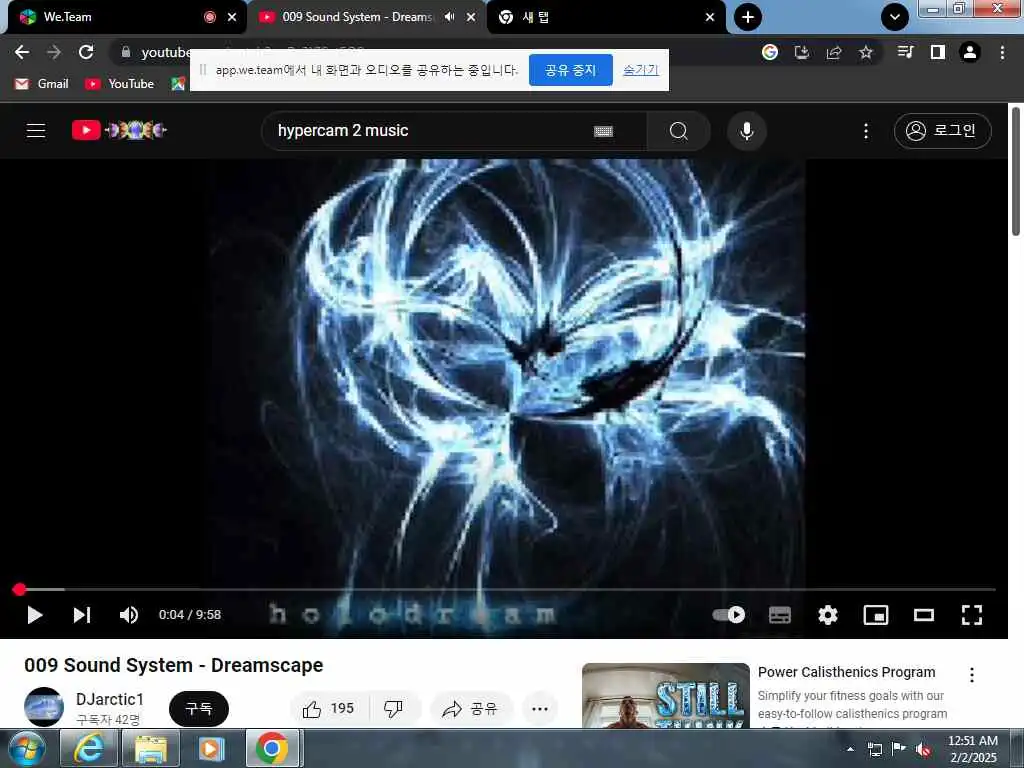1024x768 pixels.
Task: Click the red playhead scrubber dot
Action: (19, 589)
